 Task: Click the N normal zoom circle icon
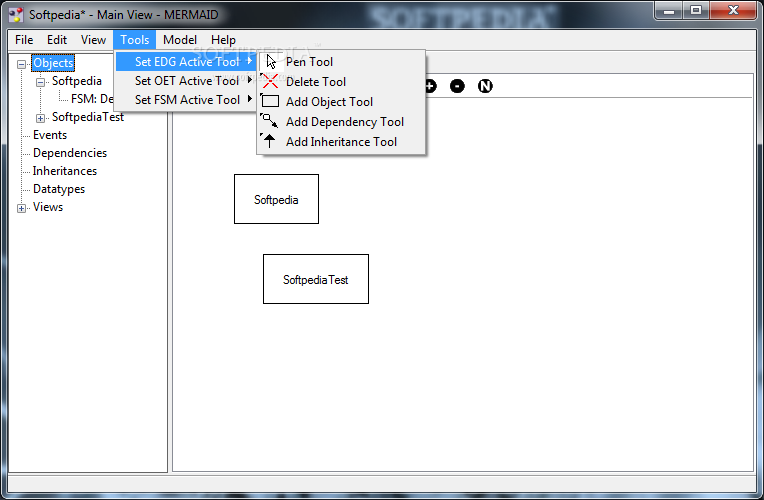pos(485,86)
